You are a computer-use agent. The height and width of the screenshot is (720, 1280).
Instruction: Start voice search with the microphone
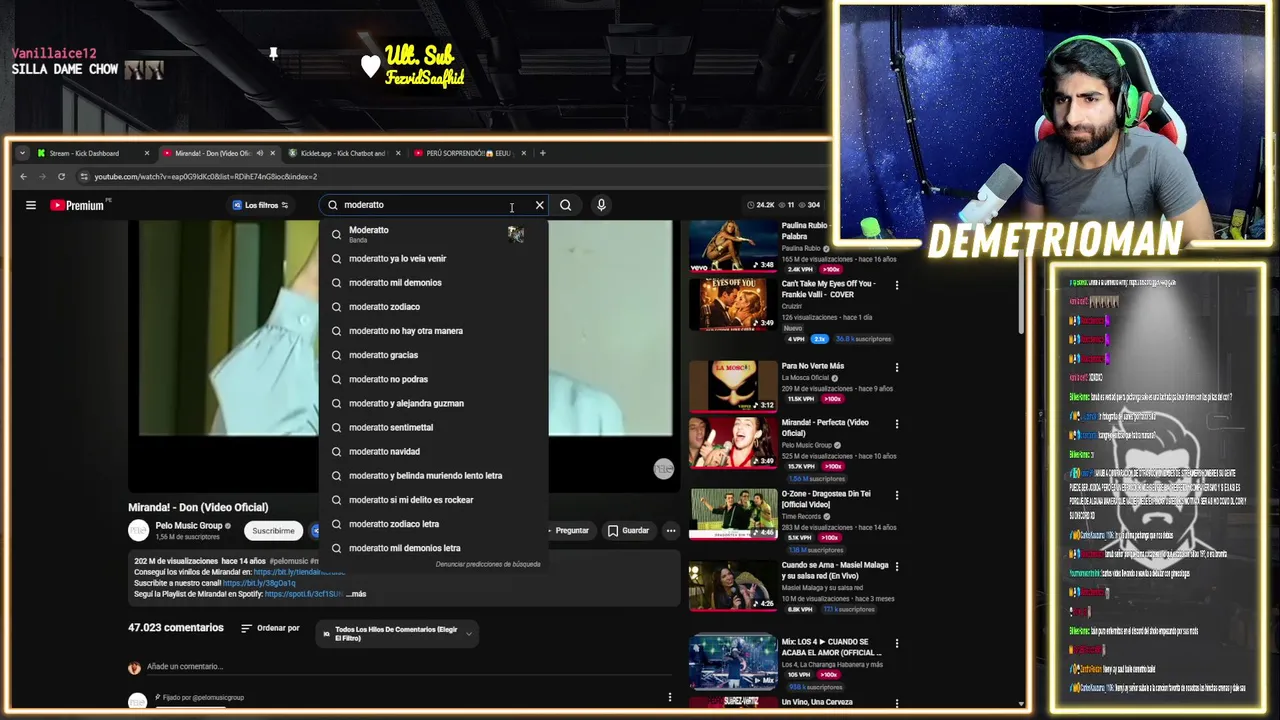click(601, 205)
